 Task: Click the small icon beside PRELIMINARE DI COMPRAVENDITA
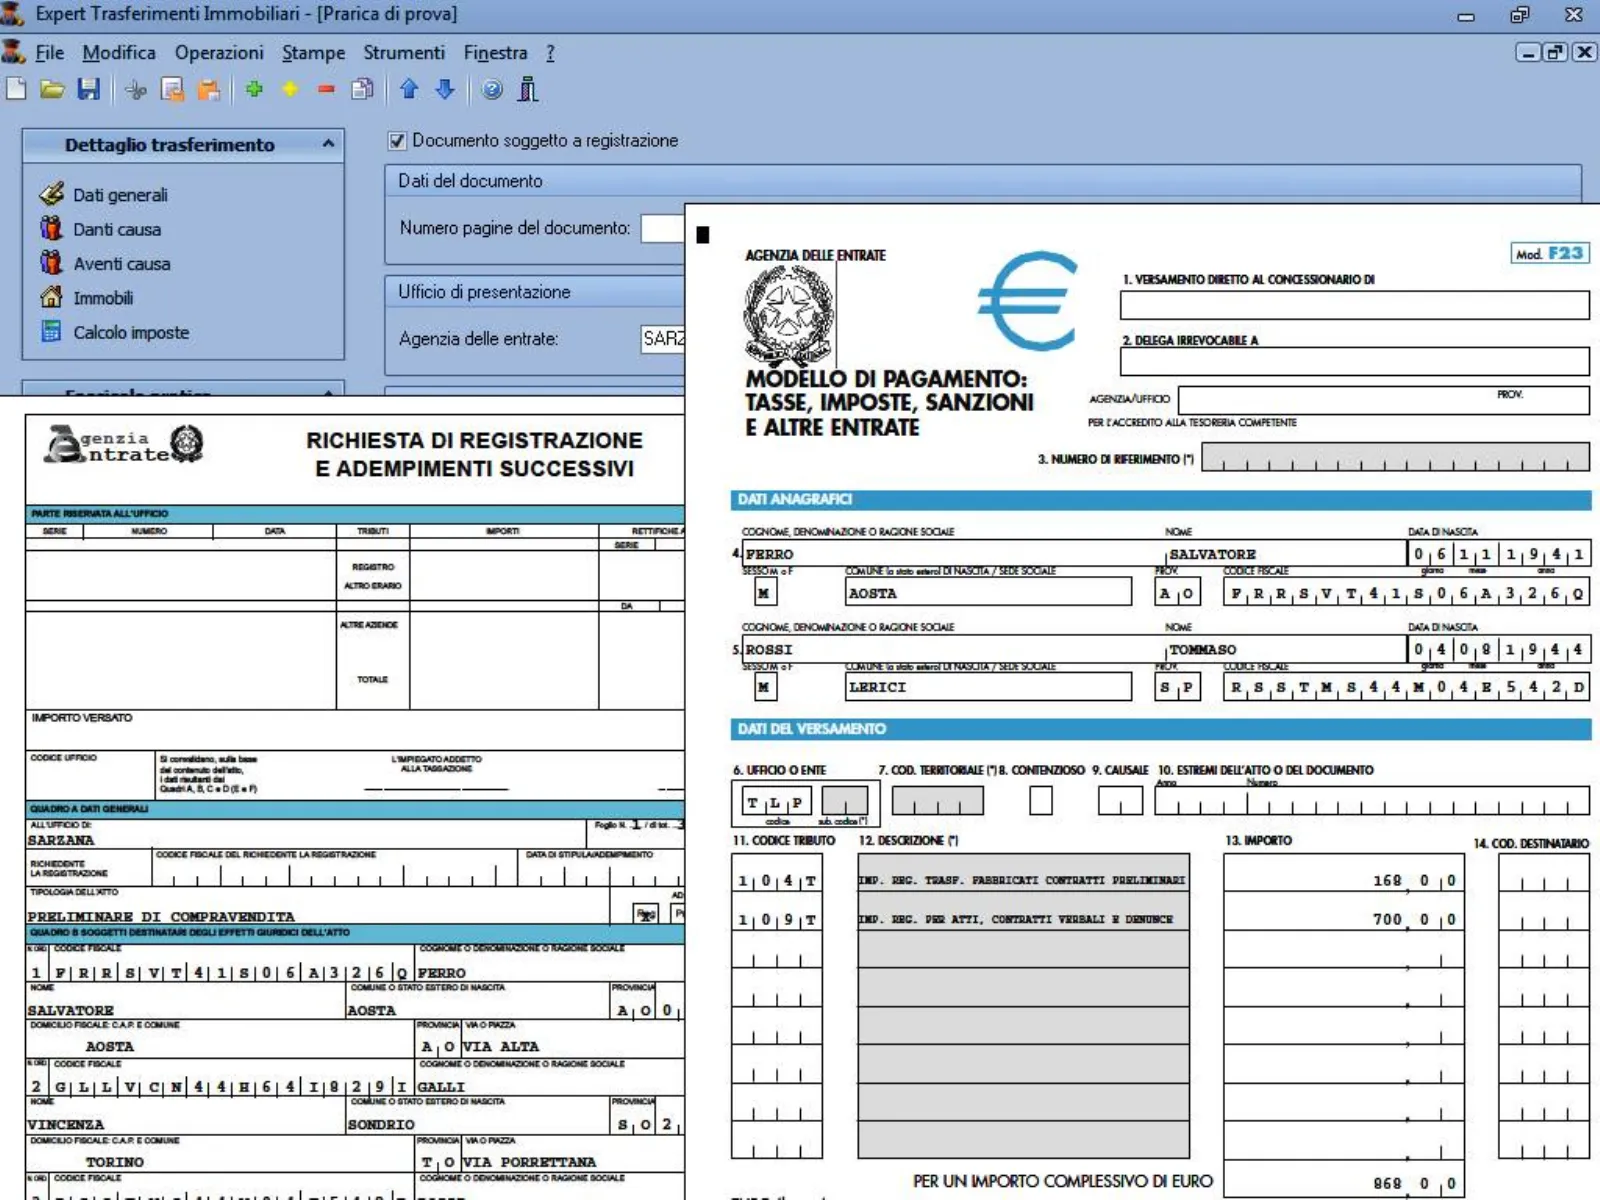click(x=646, y=913)
